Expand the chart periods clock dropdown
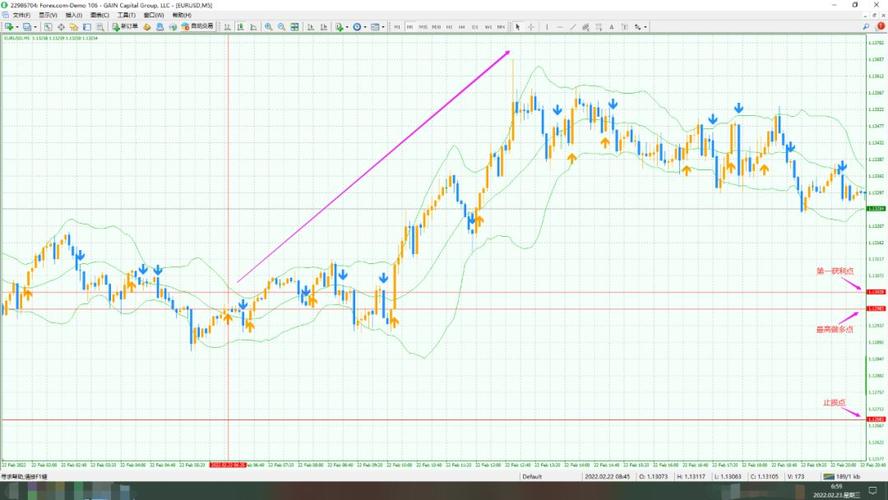The height and width of the screenshot is (500, 888). click(x=366, y=27)
